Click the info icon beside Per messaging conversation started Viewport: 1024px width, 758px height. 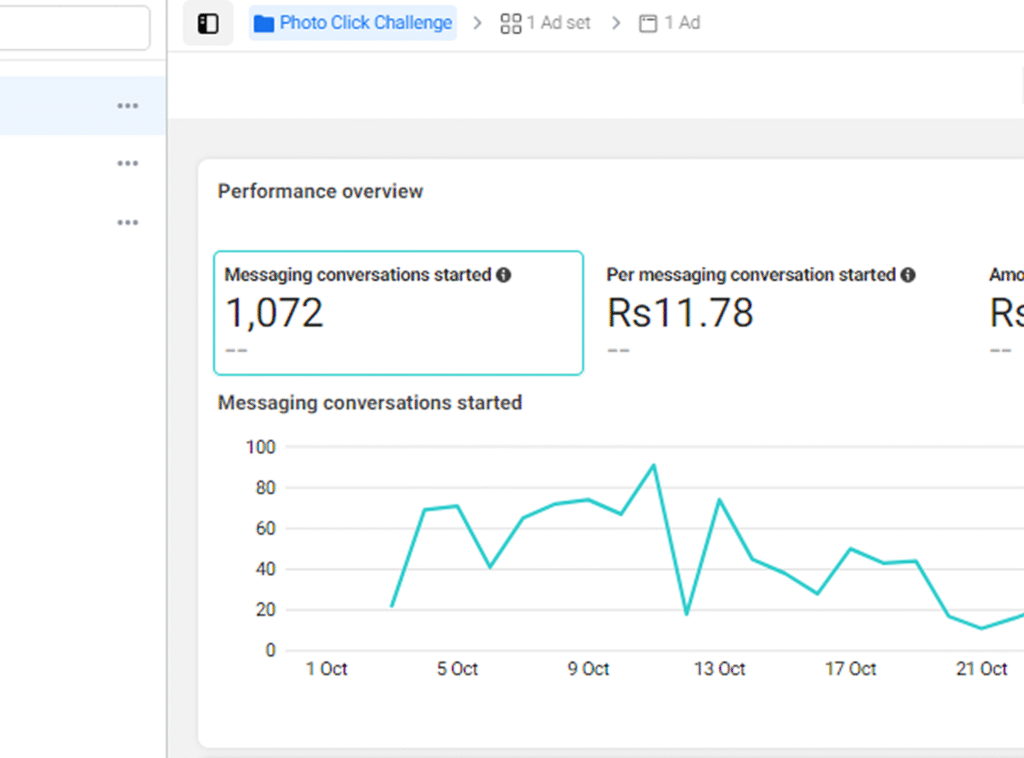[908, 275]
